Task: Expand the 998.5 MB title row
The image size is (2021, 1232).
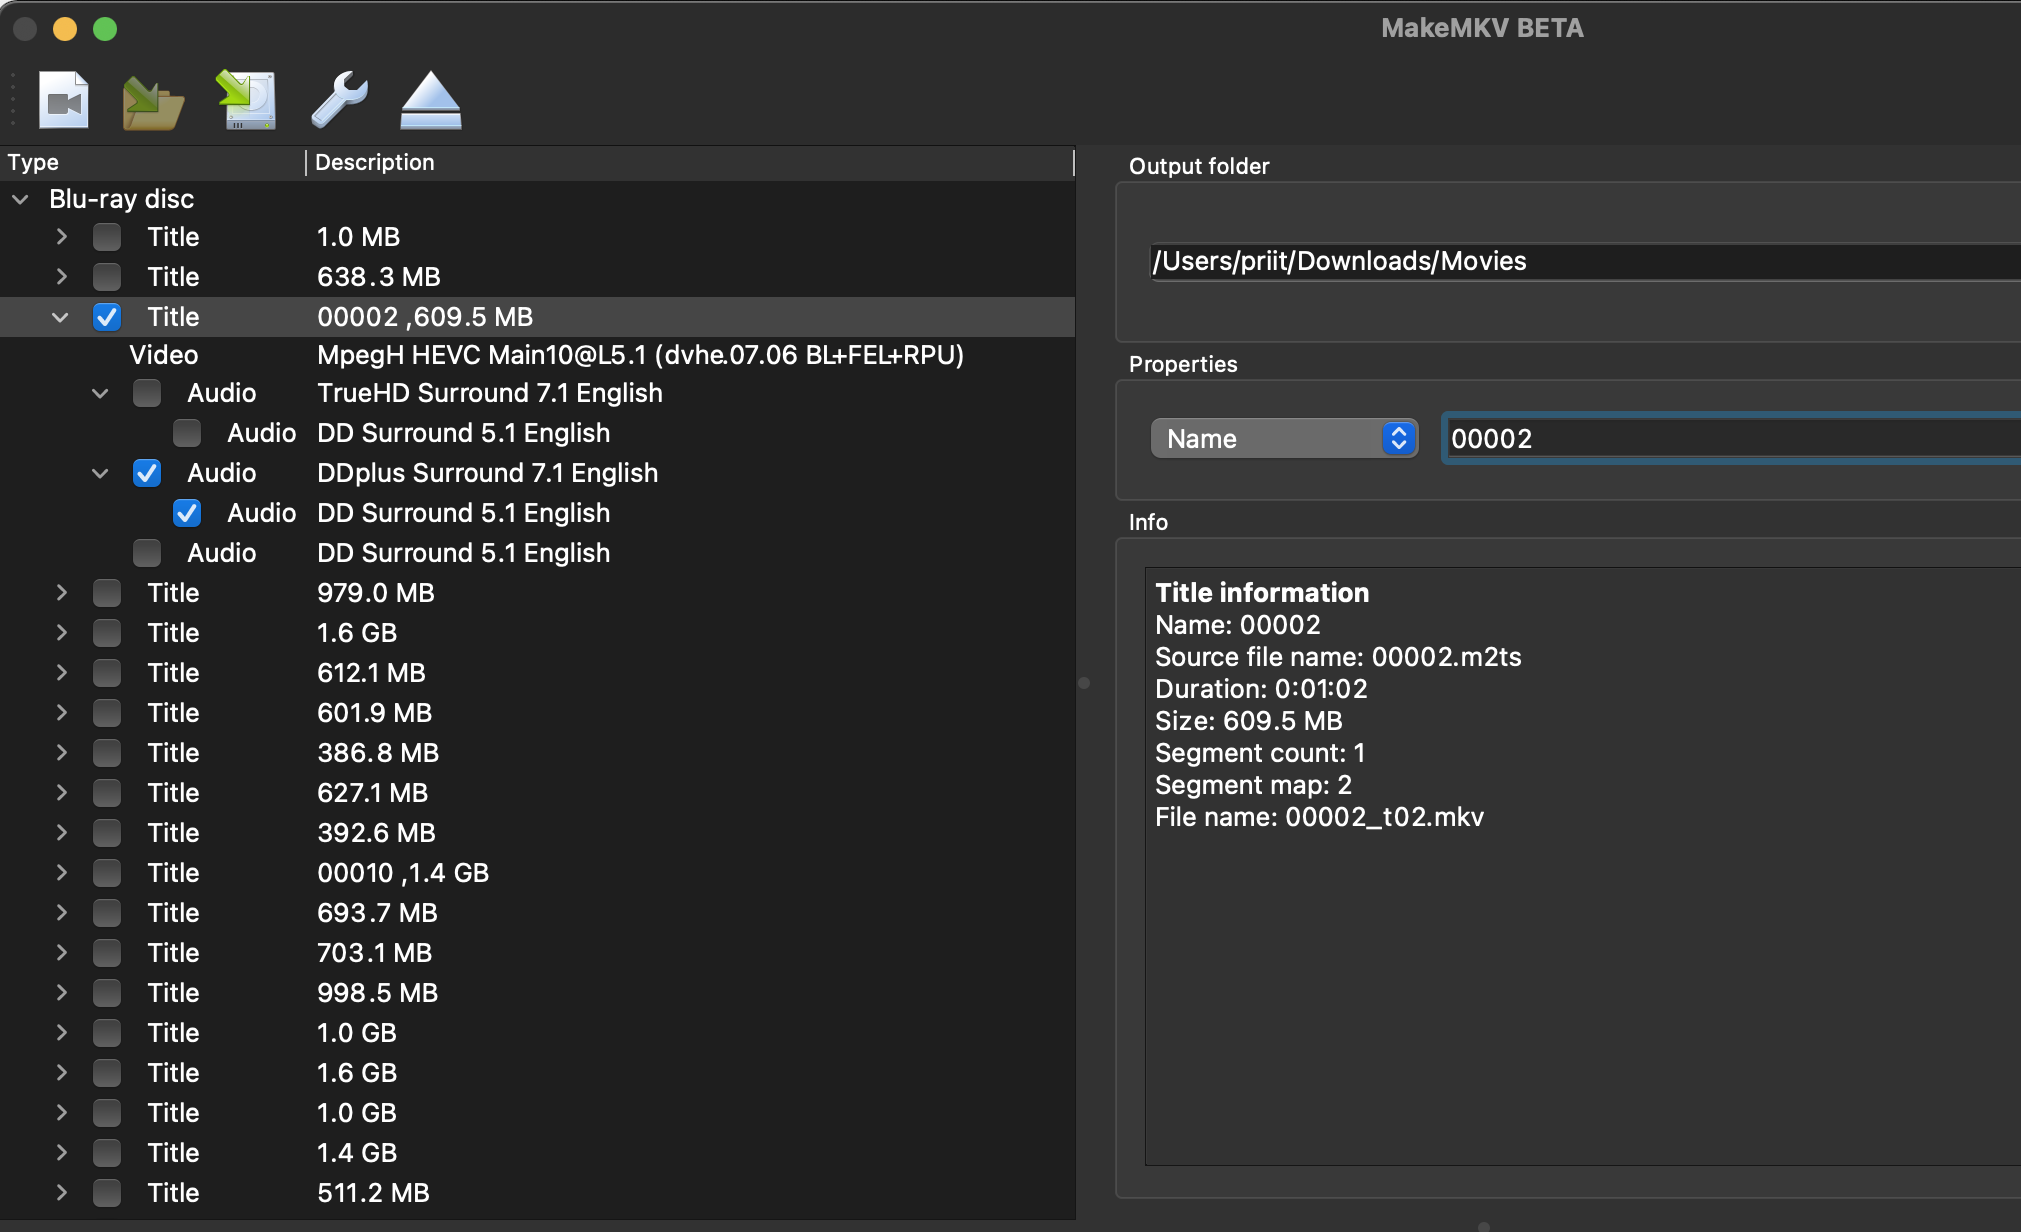Action: click(62, 993)
